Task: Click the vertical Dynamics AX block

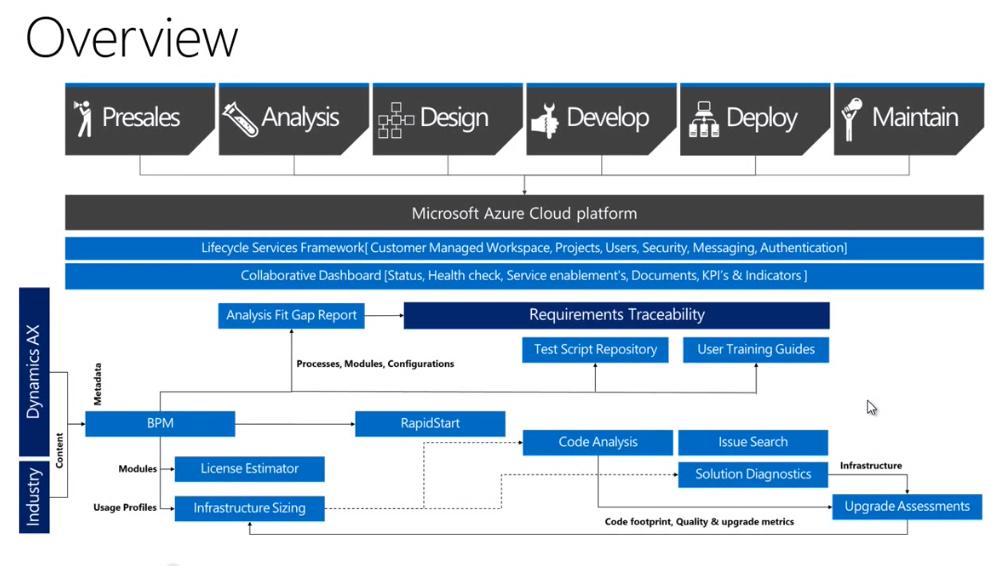Action: click(35, 371)
